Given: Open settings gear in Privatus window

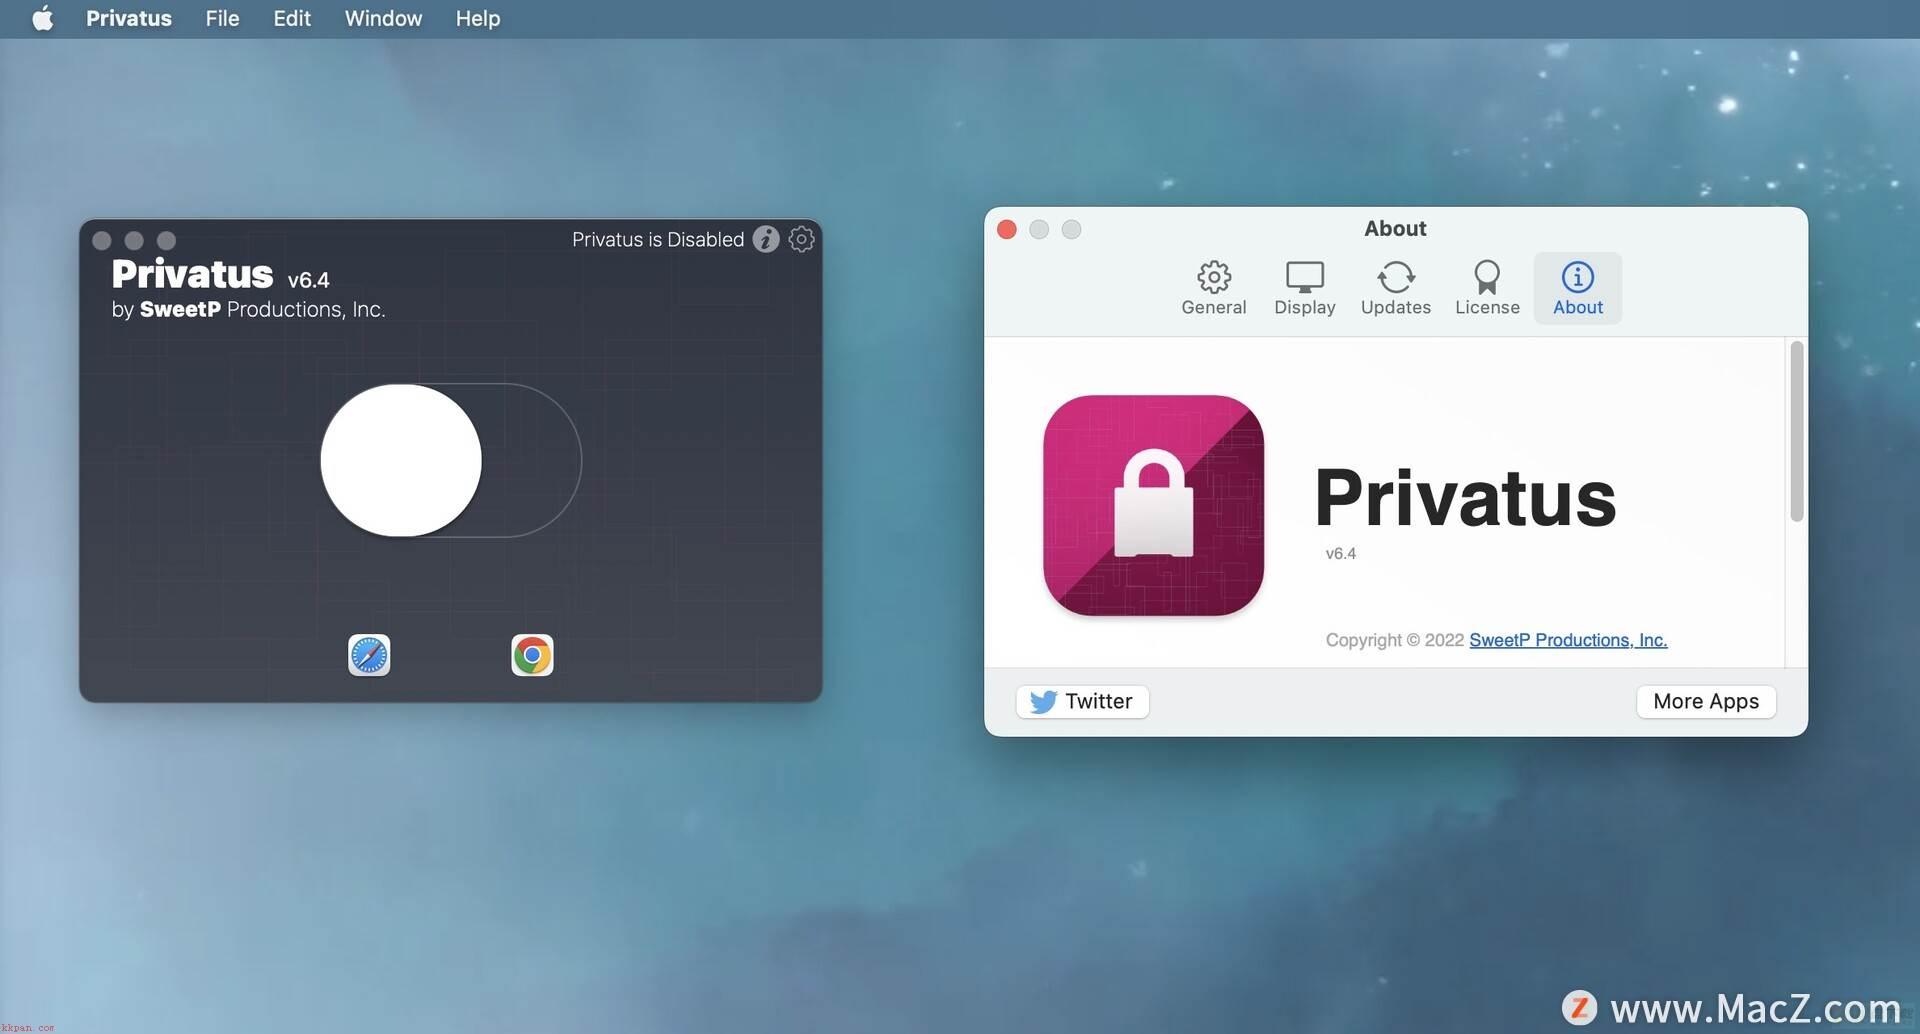Looking at the screenshot, I should tap(801, 239).
